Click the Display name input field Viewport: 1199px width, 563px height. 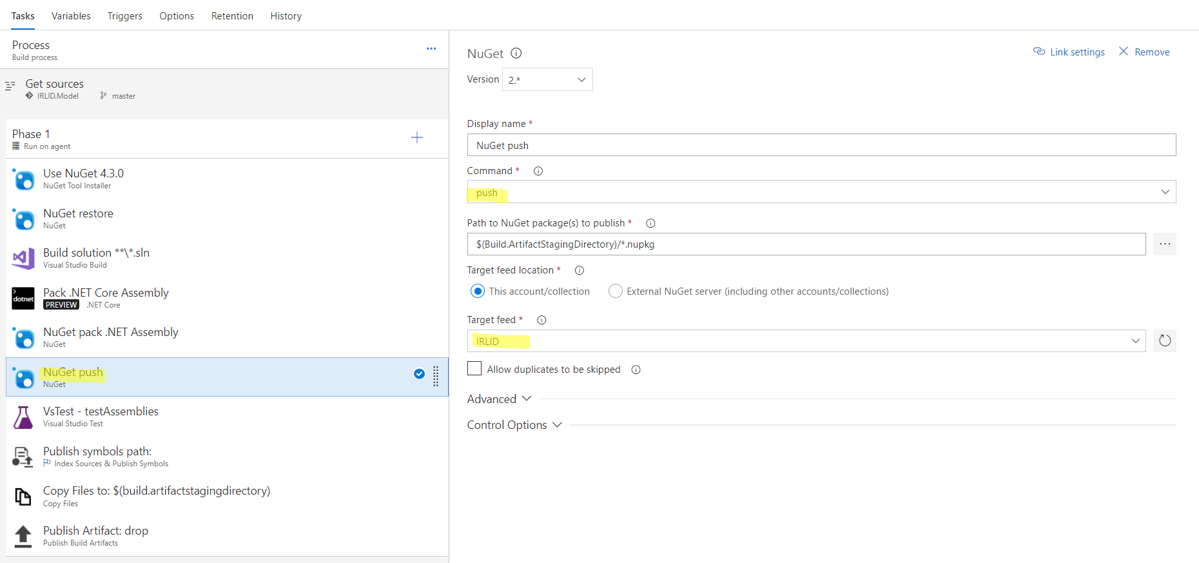821,145
